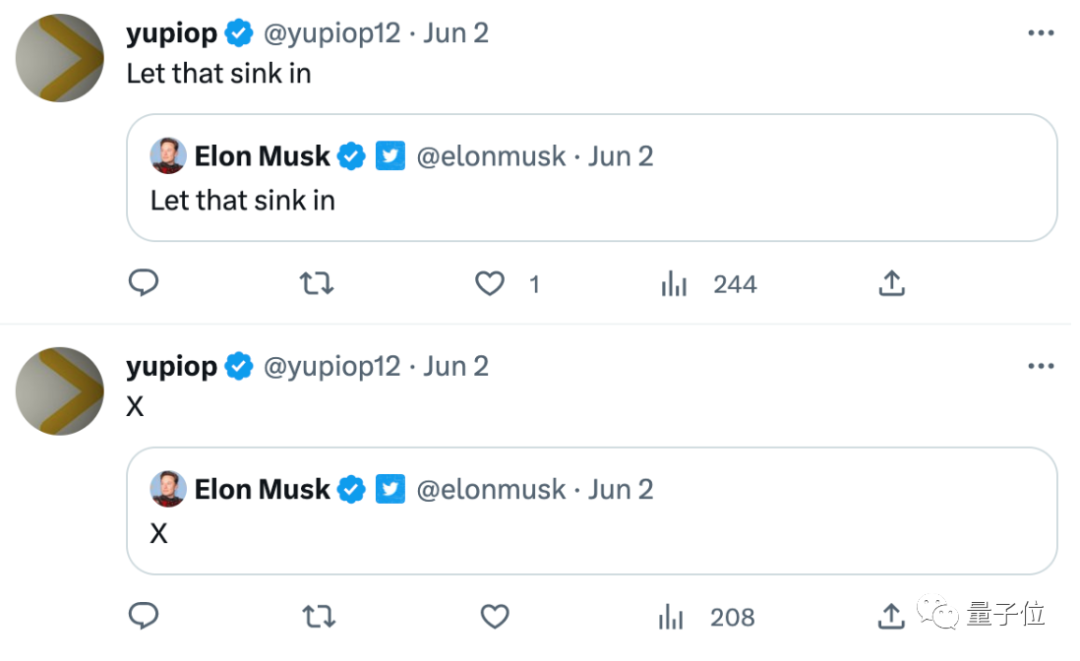Screen dimensions: 1080x661
Task: Open @yupiop12 handle on first tweet
Action: click(331, 33)
